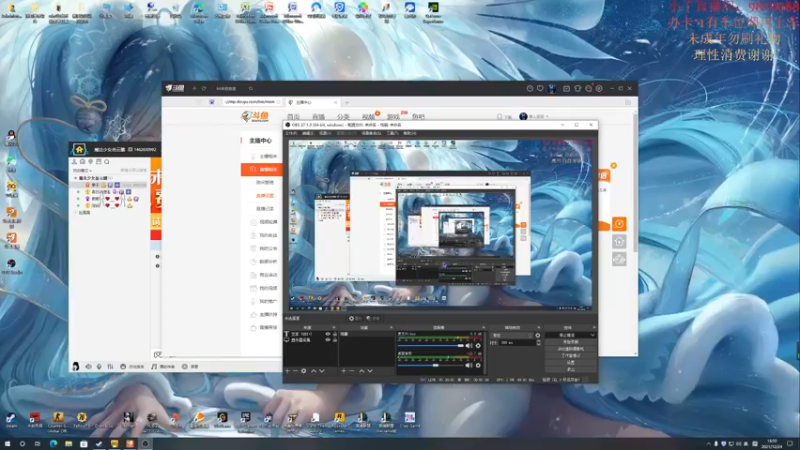Click orange play-circle button on Douyu right edge
This screenshot has height=450, width=800.
click(619, 223)
